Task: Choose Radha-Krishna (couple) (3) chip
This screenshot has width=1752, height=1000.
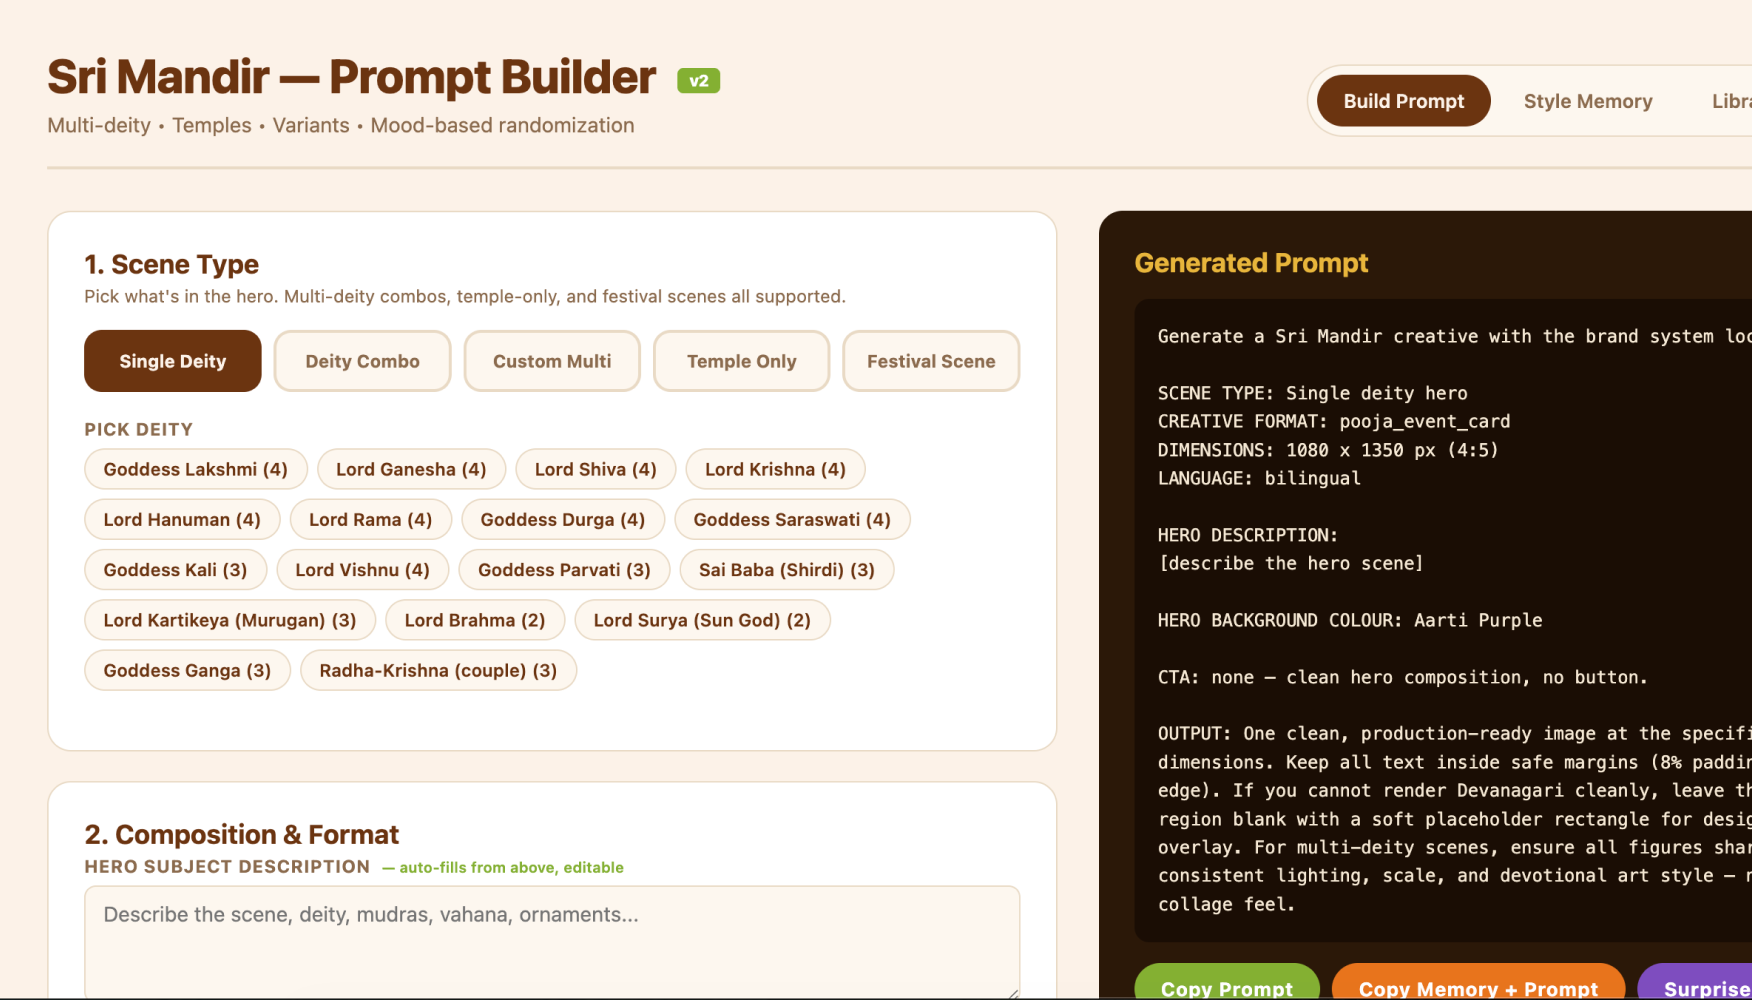Action: (438, 670)
